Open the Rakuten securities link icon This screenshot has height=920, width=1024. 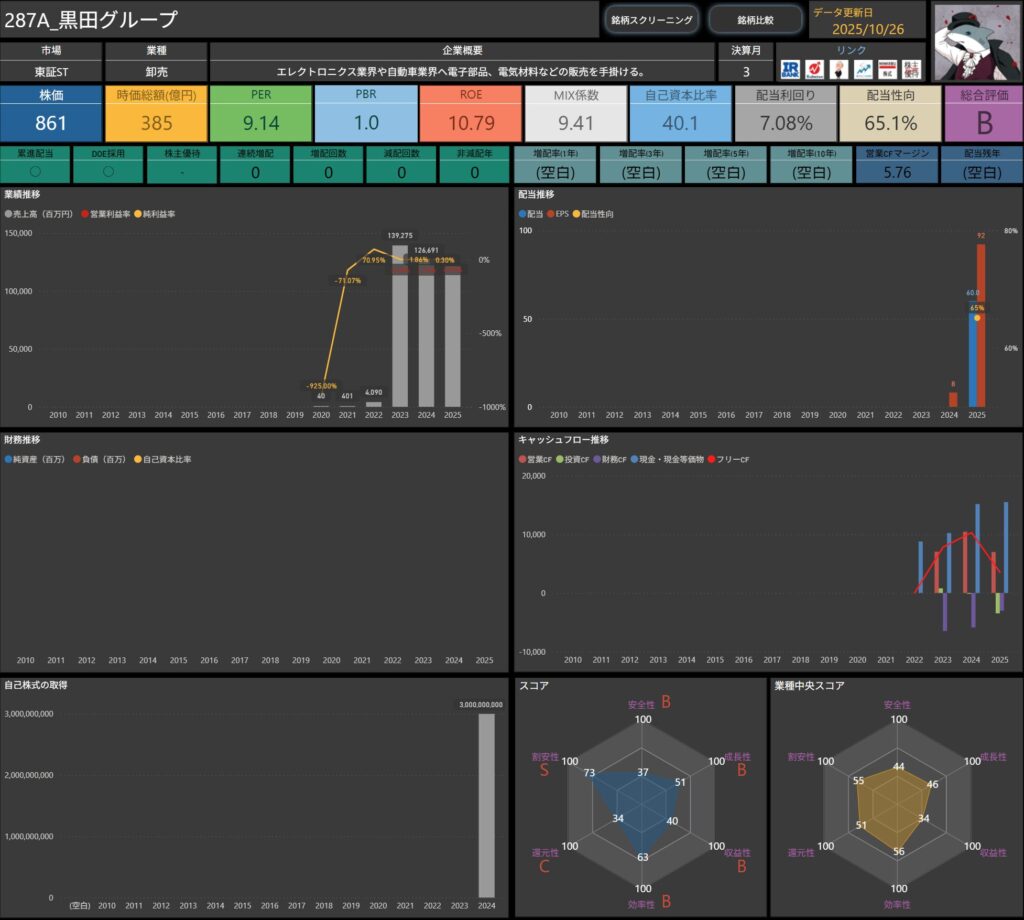click(814, 69)
